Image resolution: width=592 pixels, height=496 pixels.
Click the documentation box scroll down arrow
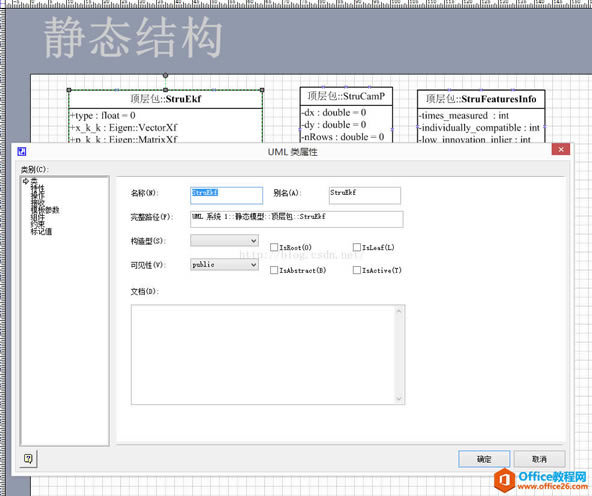tap(399, 399)
